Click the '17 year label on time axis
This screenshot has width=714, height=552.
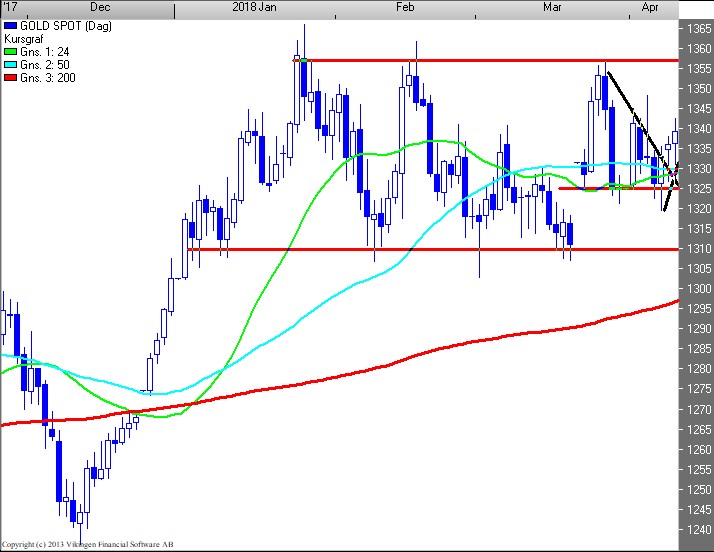(x=8, y=7)
